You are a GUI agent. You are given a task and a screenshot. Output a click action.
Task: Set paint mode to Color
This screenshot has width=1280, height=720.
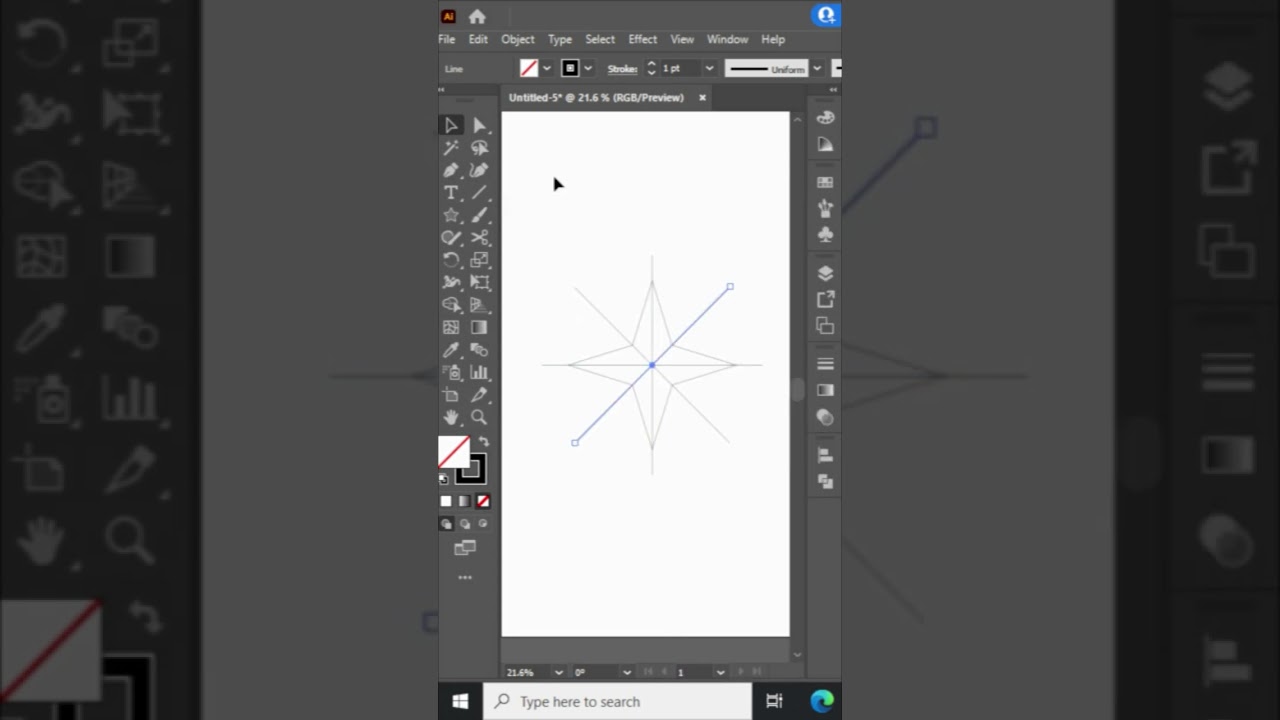point(446,501)
